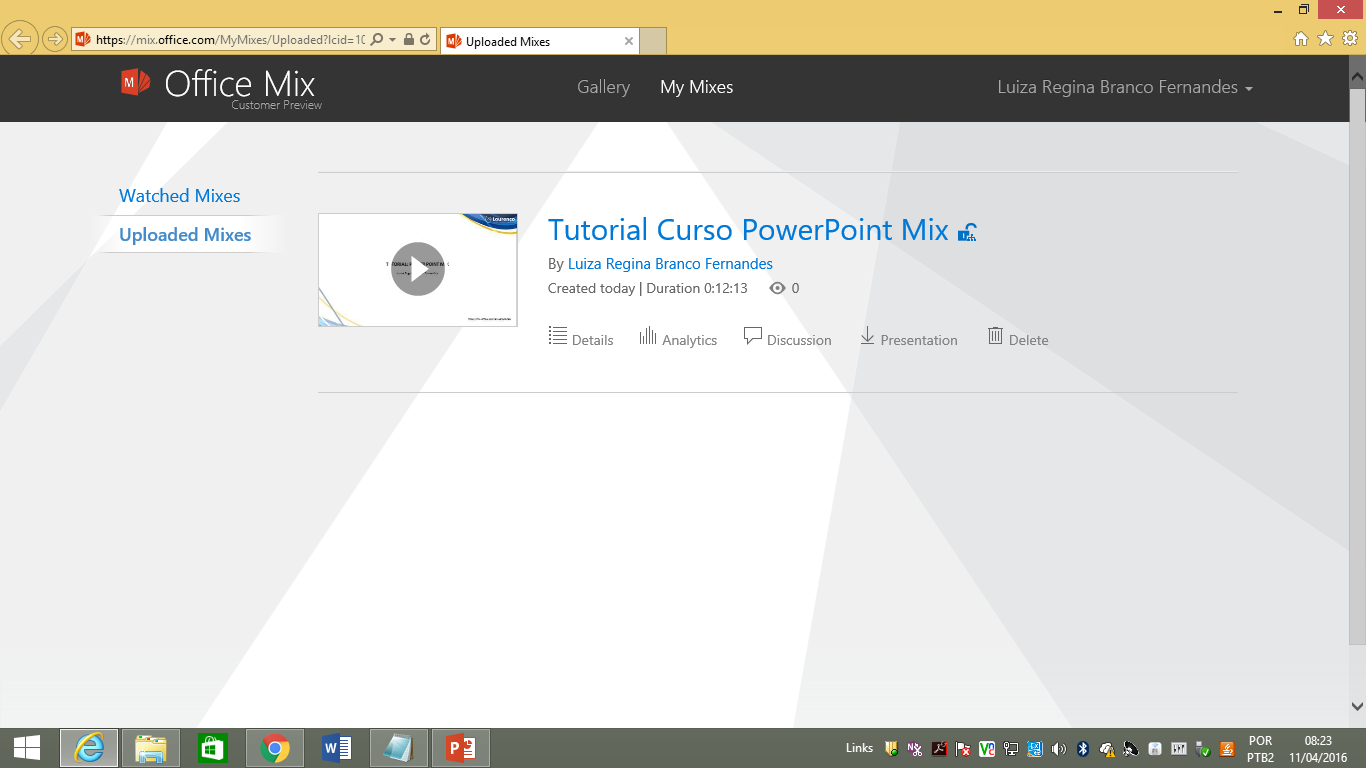Switch to Internet Explorer on taskbar
The image size is (1366, 768).
(x=89, y=748)
